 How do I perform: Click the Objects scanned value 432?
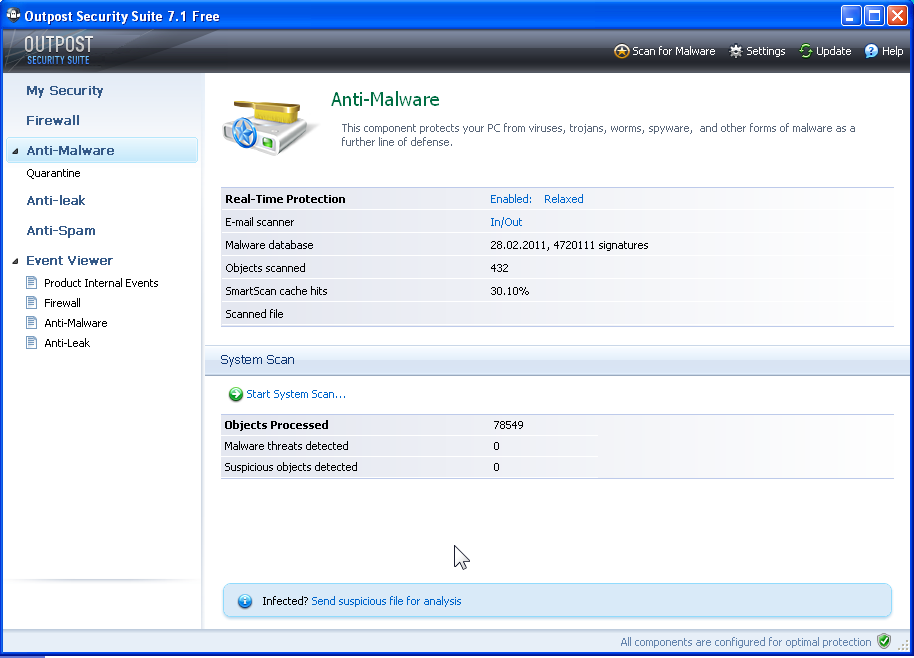pyautogui.click(x=499, y=268)
